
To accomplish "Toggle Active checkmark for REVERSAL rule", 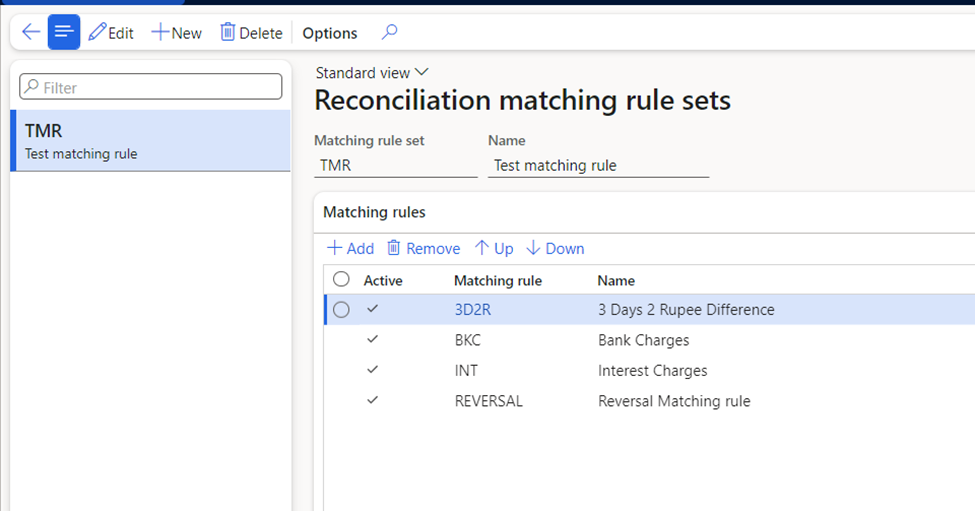I will pyautogui.click(x=372, y=400).
